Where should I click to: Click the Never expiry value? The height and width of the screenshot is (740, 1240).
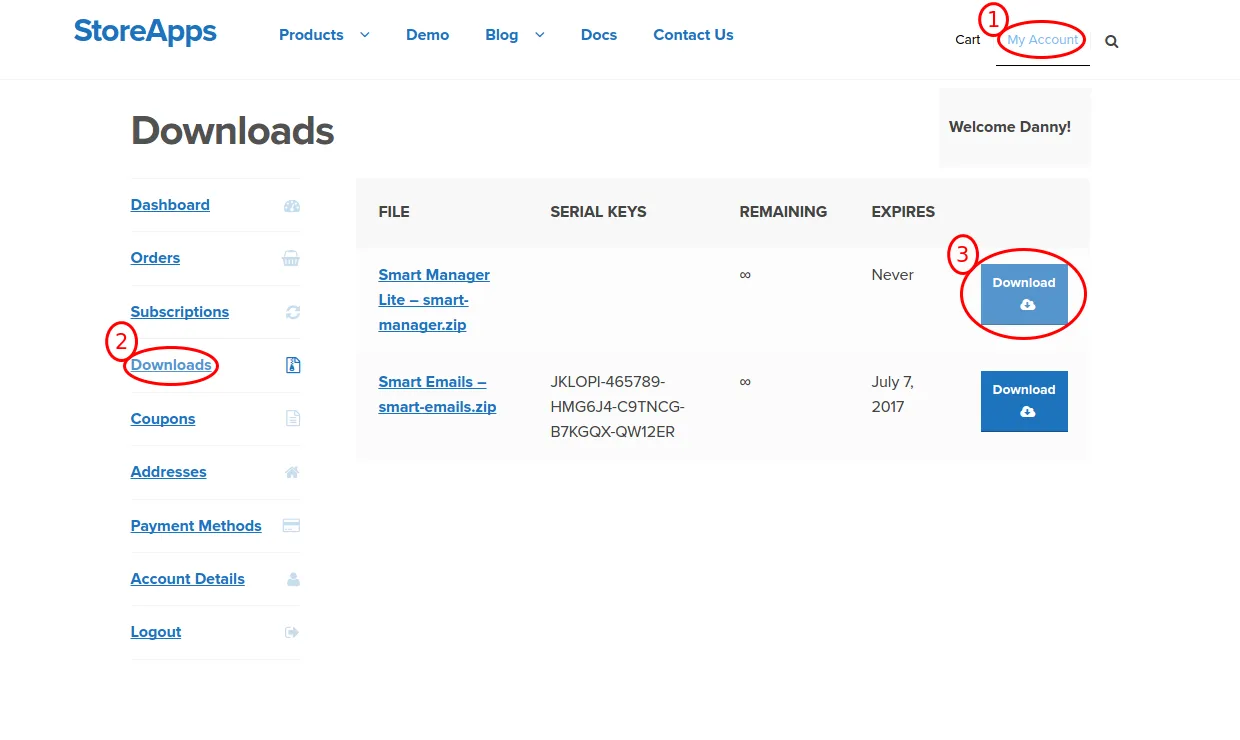coord(893,275)
